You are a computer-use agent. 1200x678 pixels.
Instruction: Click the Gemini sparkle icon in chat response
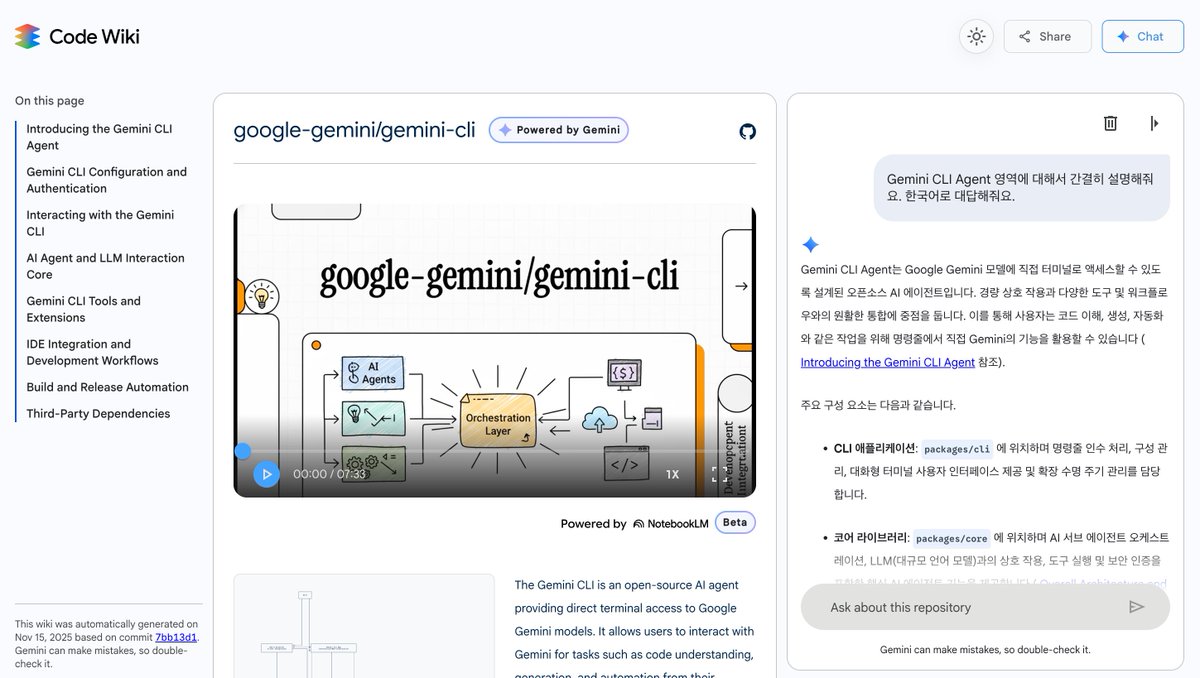click(x=810, y=245)
